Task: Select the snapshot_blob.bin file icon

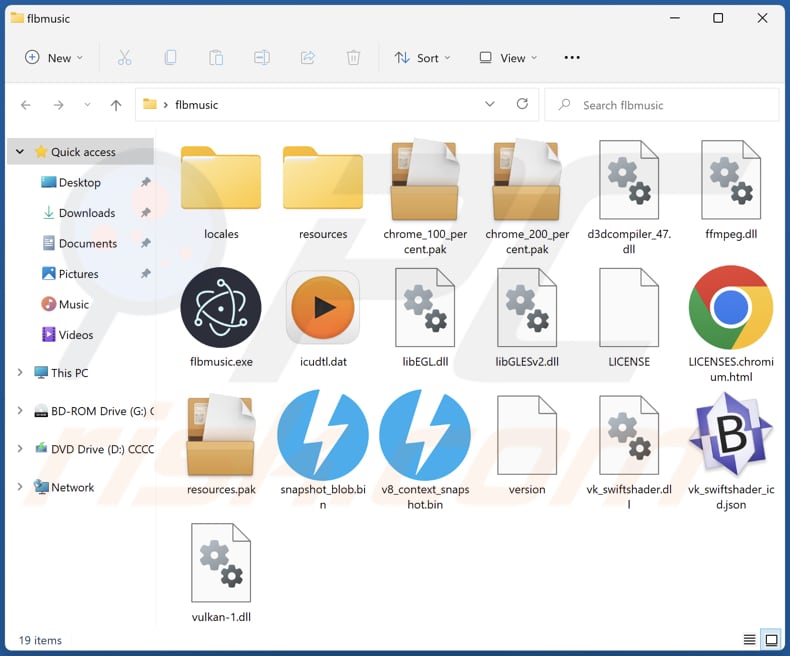Action: [x=323, y=435]
